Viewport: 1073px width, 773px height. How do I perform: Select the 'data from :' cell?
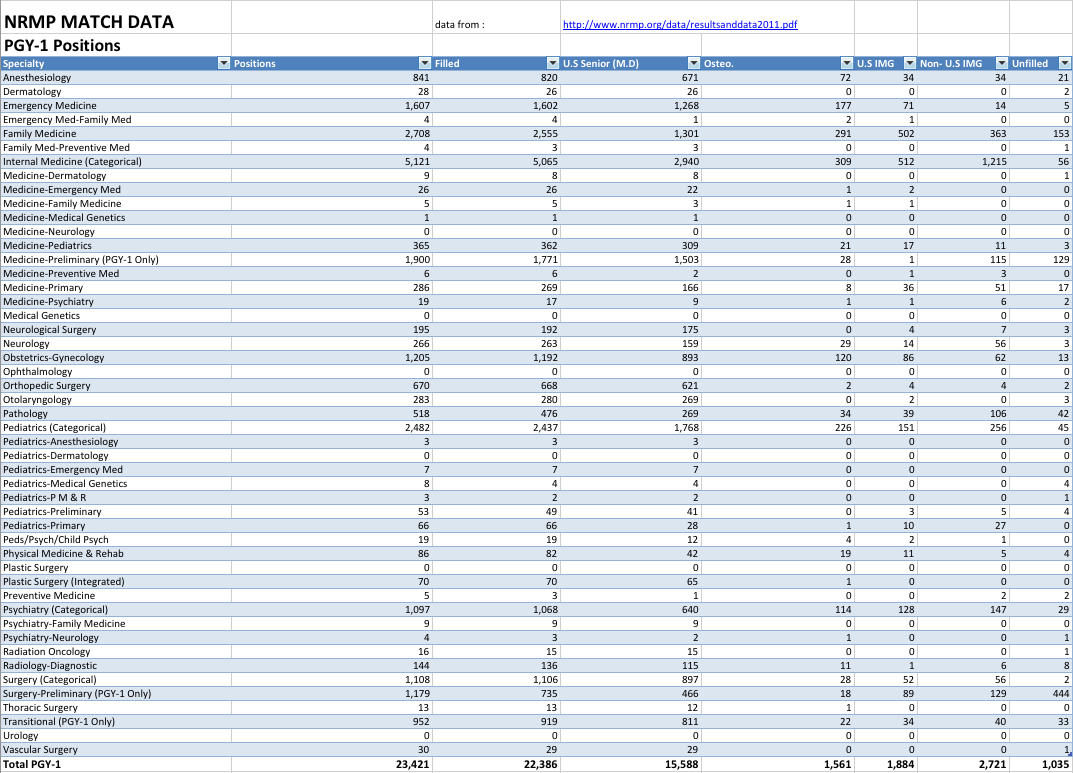(x=496, y=18)
